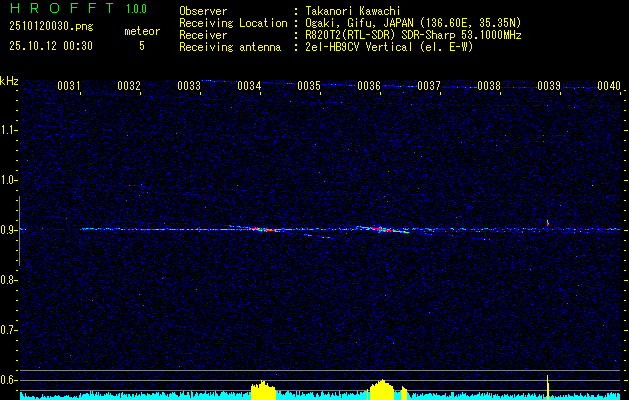
Task: Click the 0032 time marker
Action: click(x=129, y=85)
